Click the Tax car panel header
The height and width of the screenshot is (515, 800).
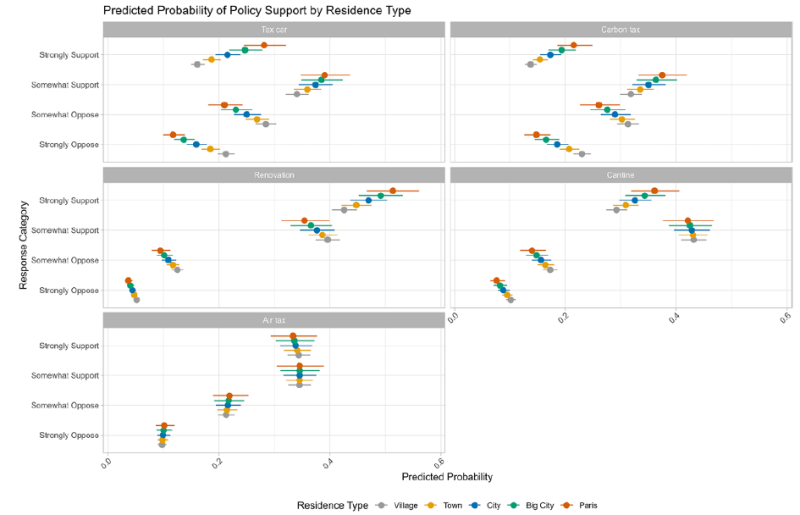[272, 30]
